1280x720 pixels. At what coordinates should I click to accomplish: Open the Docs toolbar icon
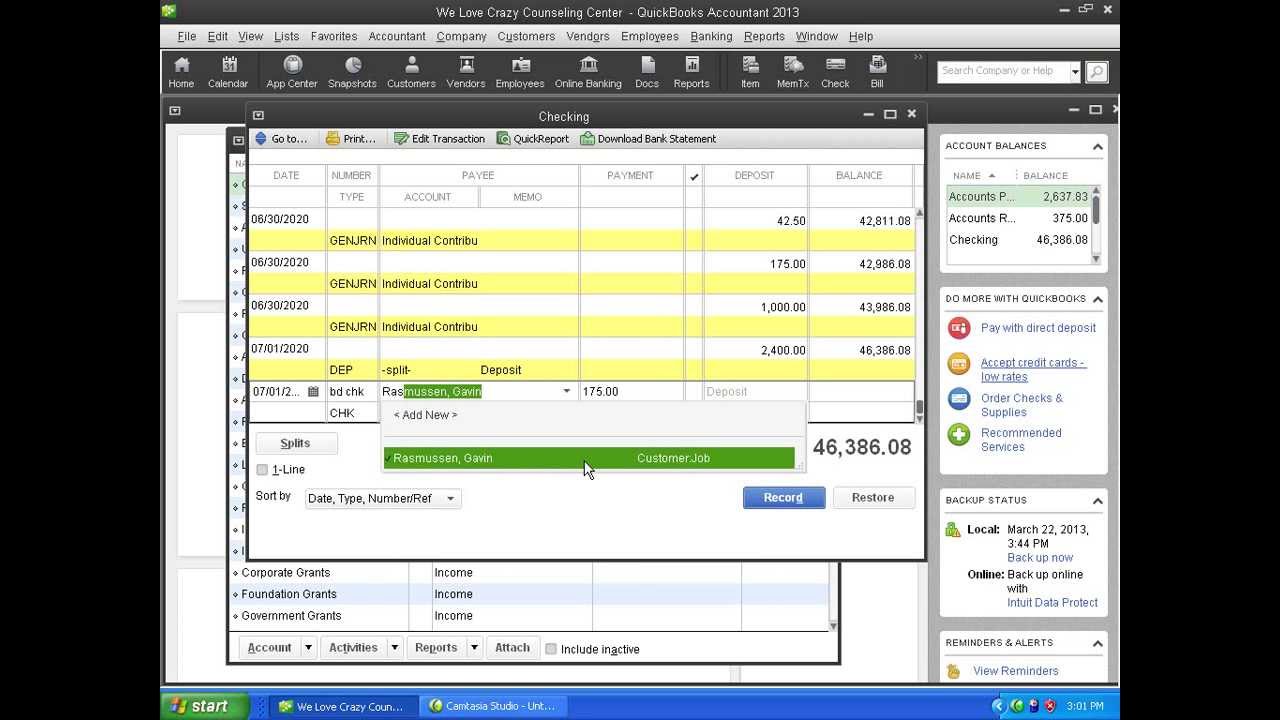coord(647,72)
